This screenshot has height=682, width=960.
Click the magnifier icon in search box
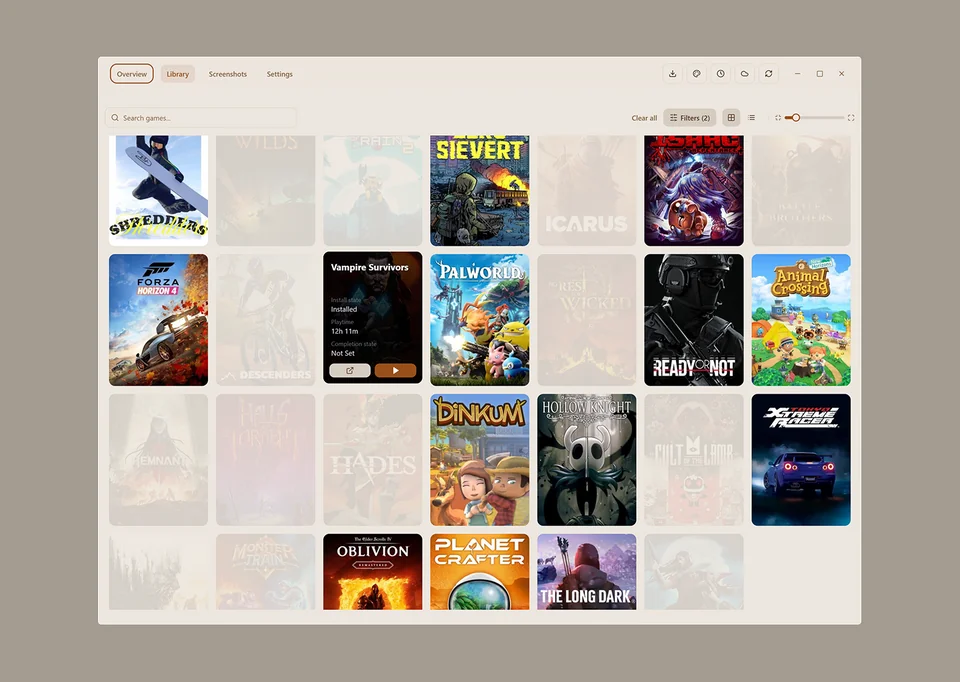[x=114, y=118]
